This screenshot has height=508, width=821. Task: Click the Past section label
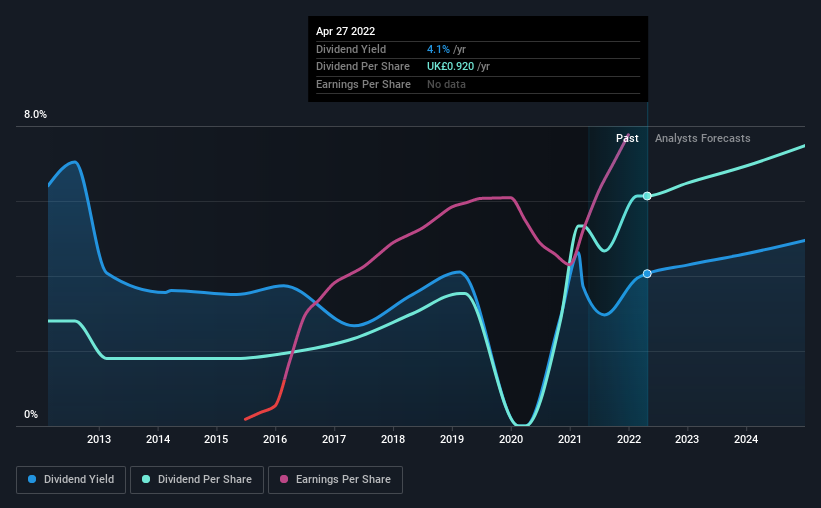tap(627, 138)
